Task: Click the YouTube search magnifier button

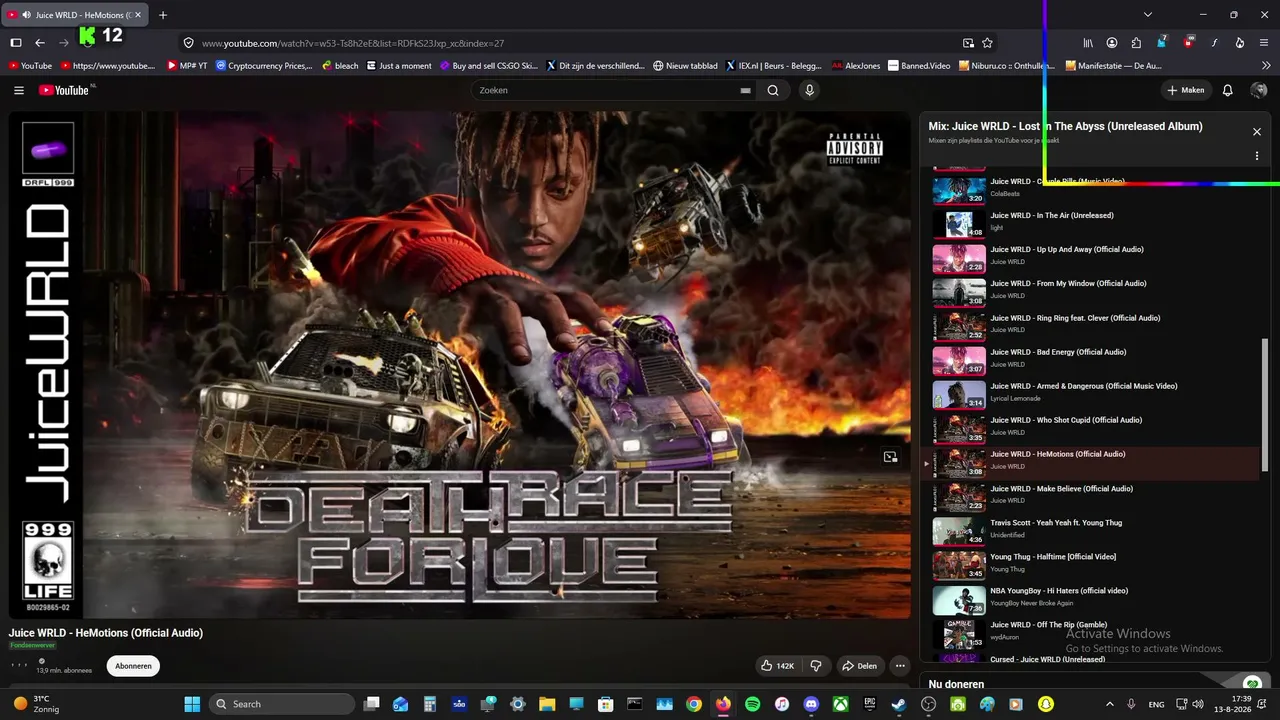Action: 773,90
